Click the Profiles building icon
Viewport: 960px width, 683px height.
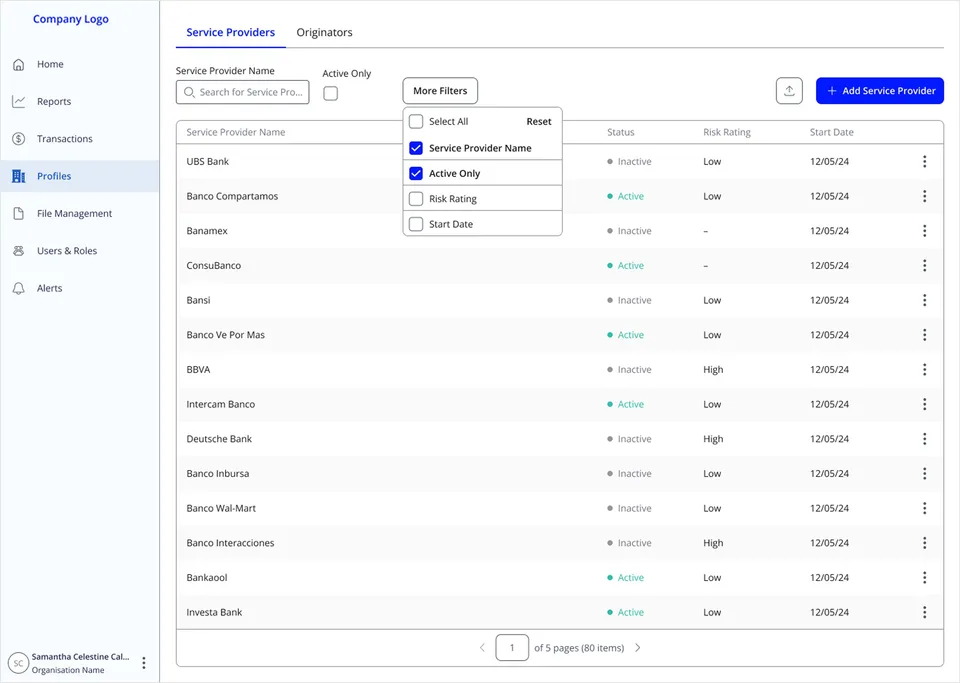(x=19, y=176)
